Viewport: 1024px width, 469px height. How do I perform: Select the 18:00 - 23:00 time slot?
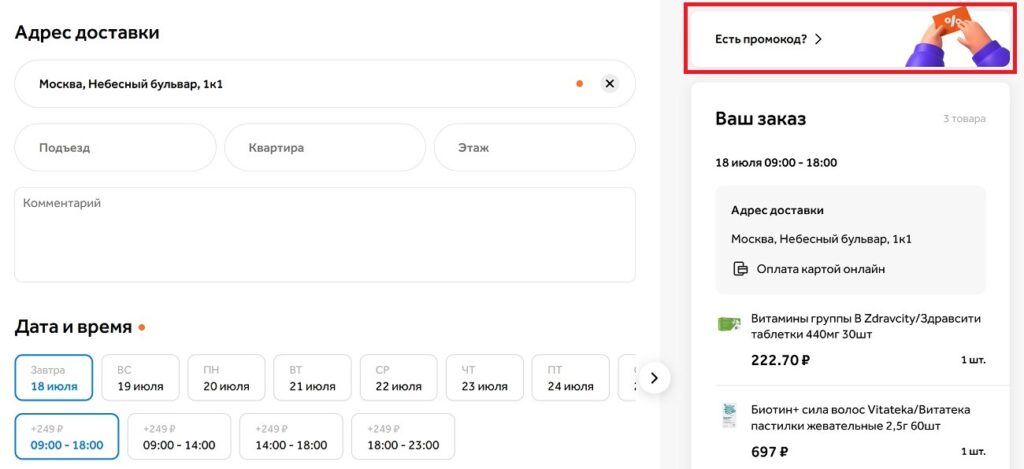click(403, 436)
